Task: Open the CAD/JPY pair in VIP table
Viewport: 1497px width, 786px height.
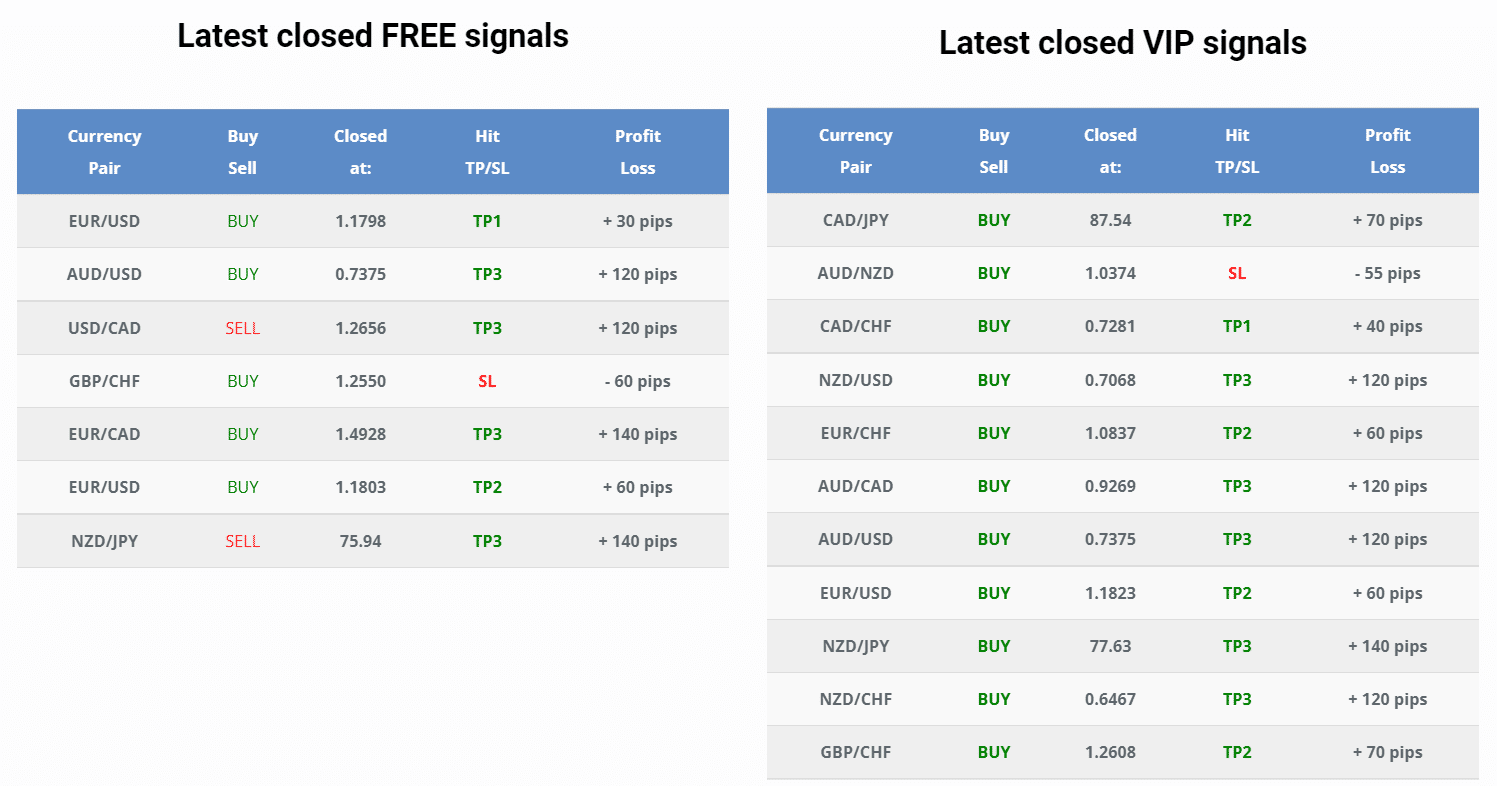Action: (855, 220)
